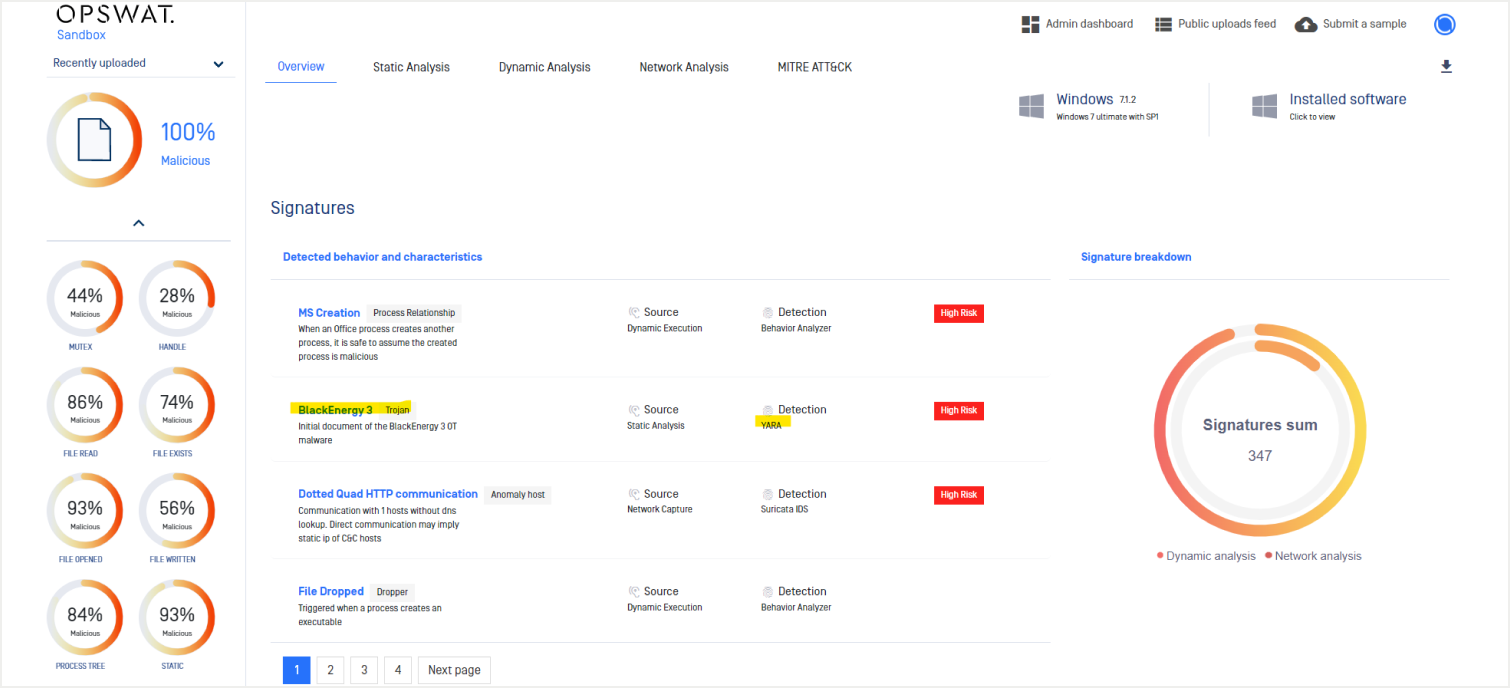Click the Anomaly host tag
The width and height of the screenshot is (1510, 688).
518,495
